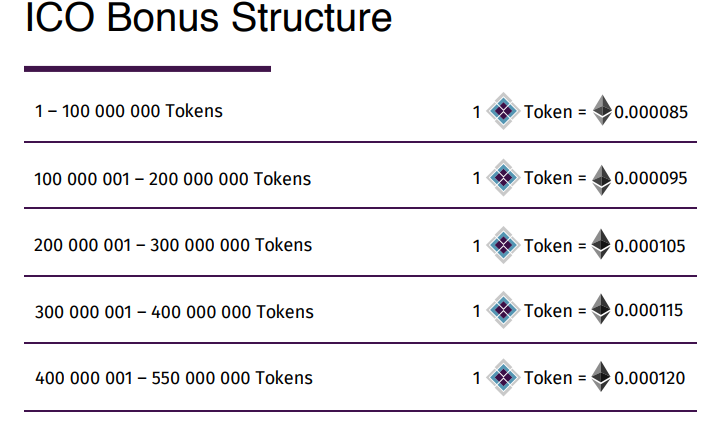Click the token diamond icon in the 0.000120 row
Screen dimensions: 722x423
click(x=503, y=377)
